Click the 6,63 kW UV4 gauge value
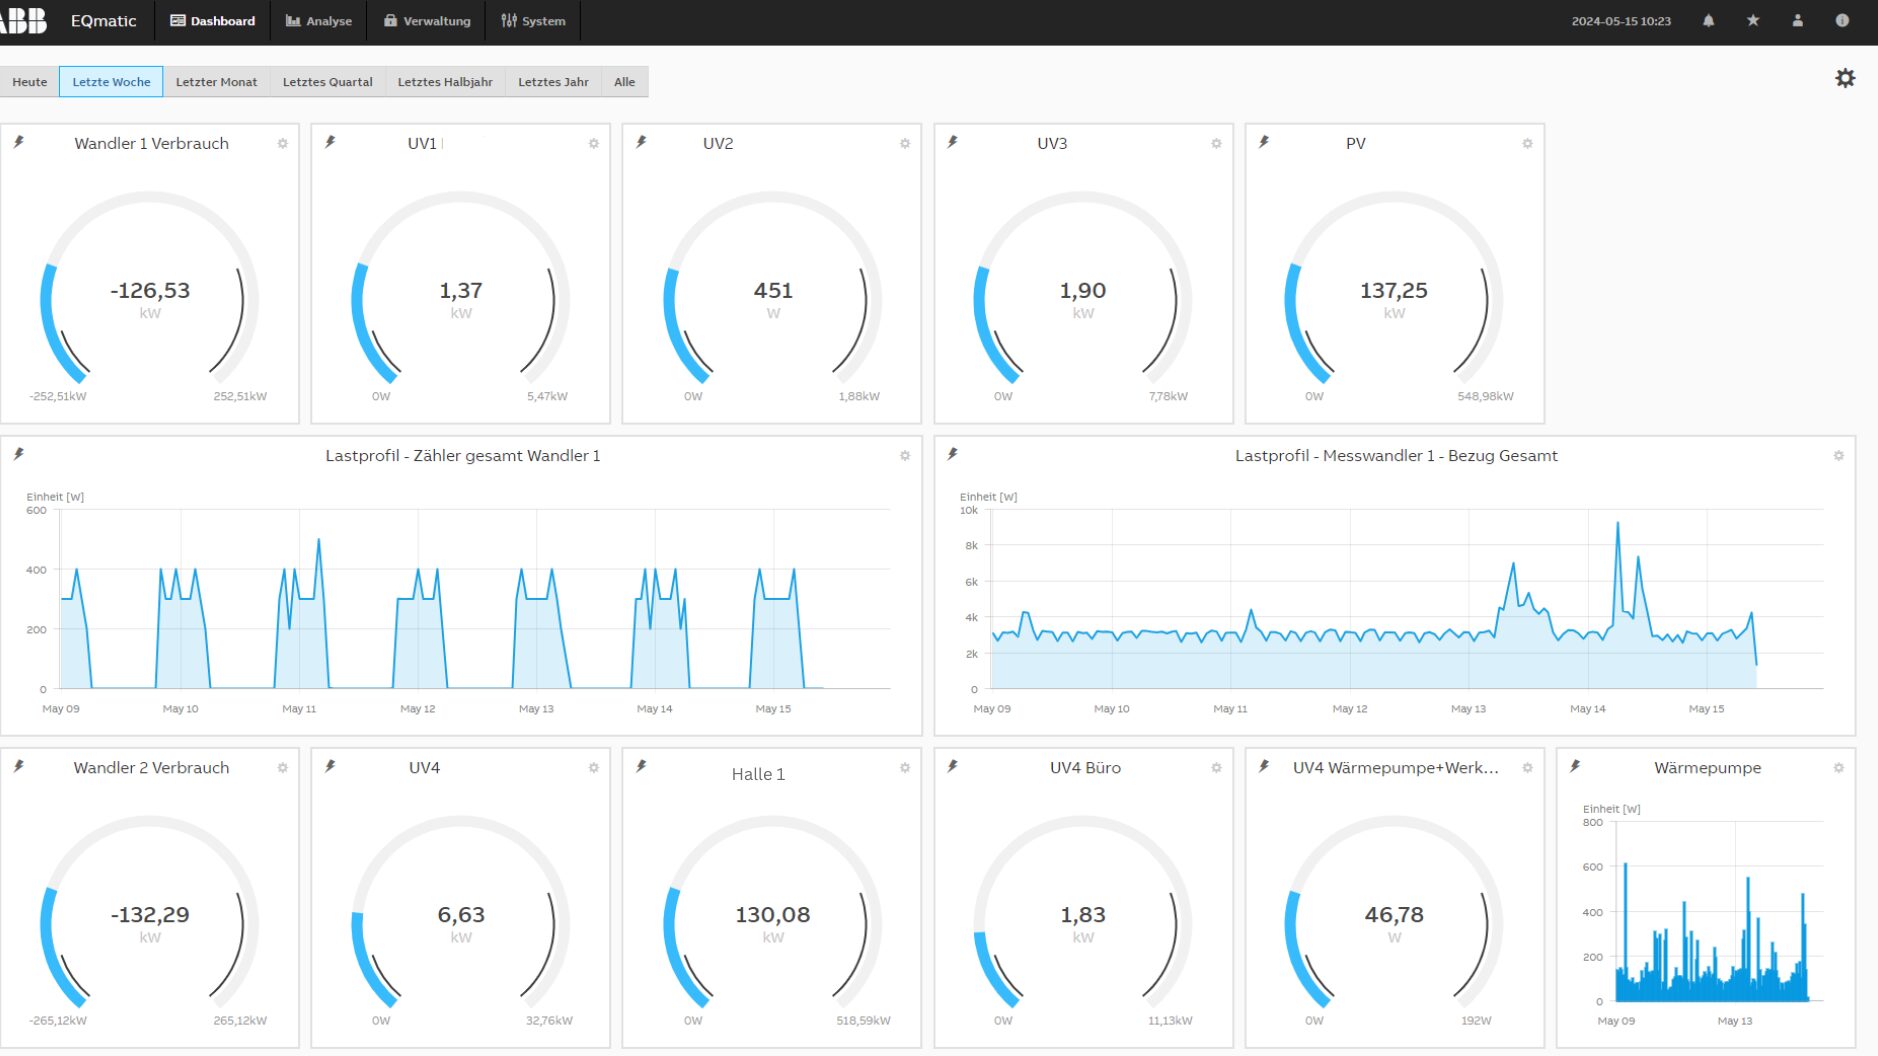The height and width of the screenshot is (1056, 1878). 461,914
